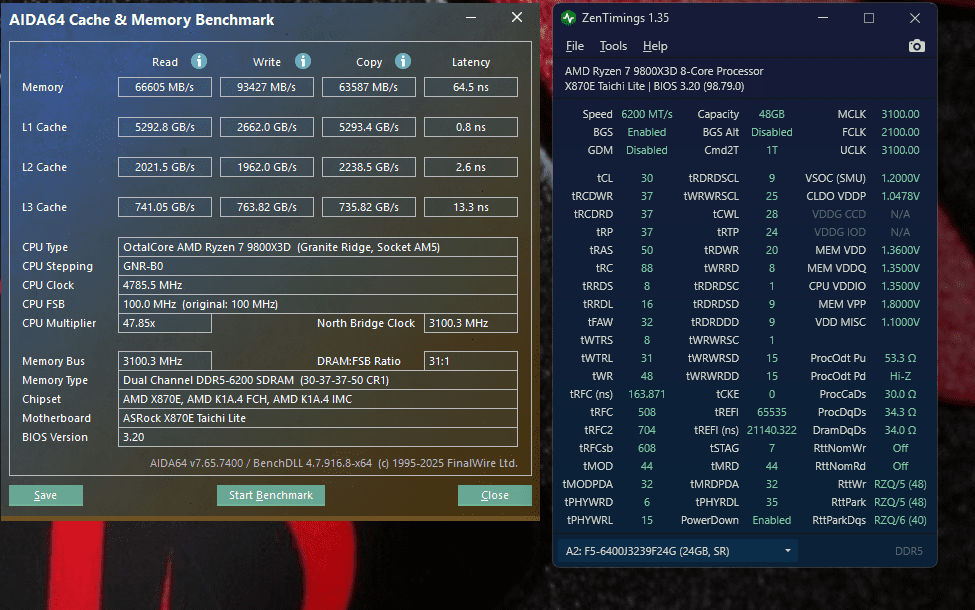Click the CPU Multiplier 47.85x field
The height and width of the screenshot is (610, 975).
click(165, 323)
